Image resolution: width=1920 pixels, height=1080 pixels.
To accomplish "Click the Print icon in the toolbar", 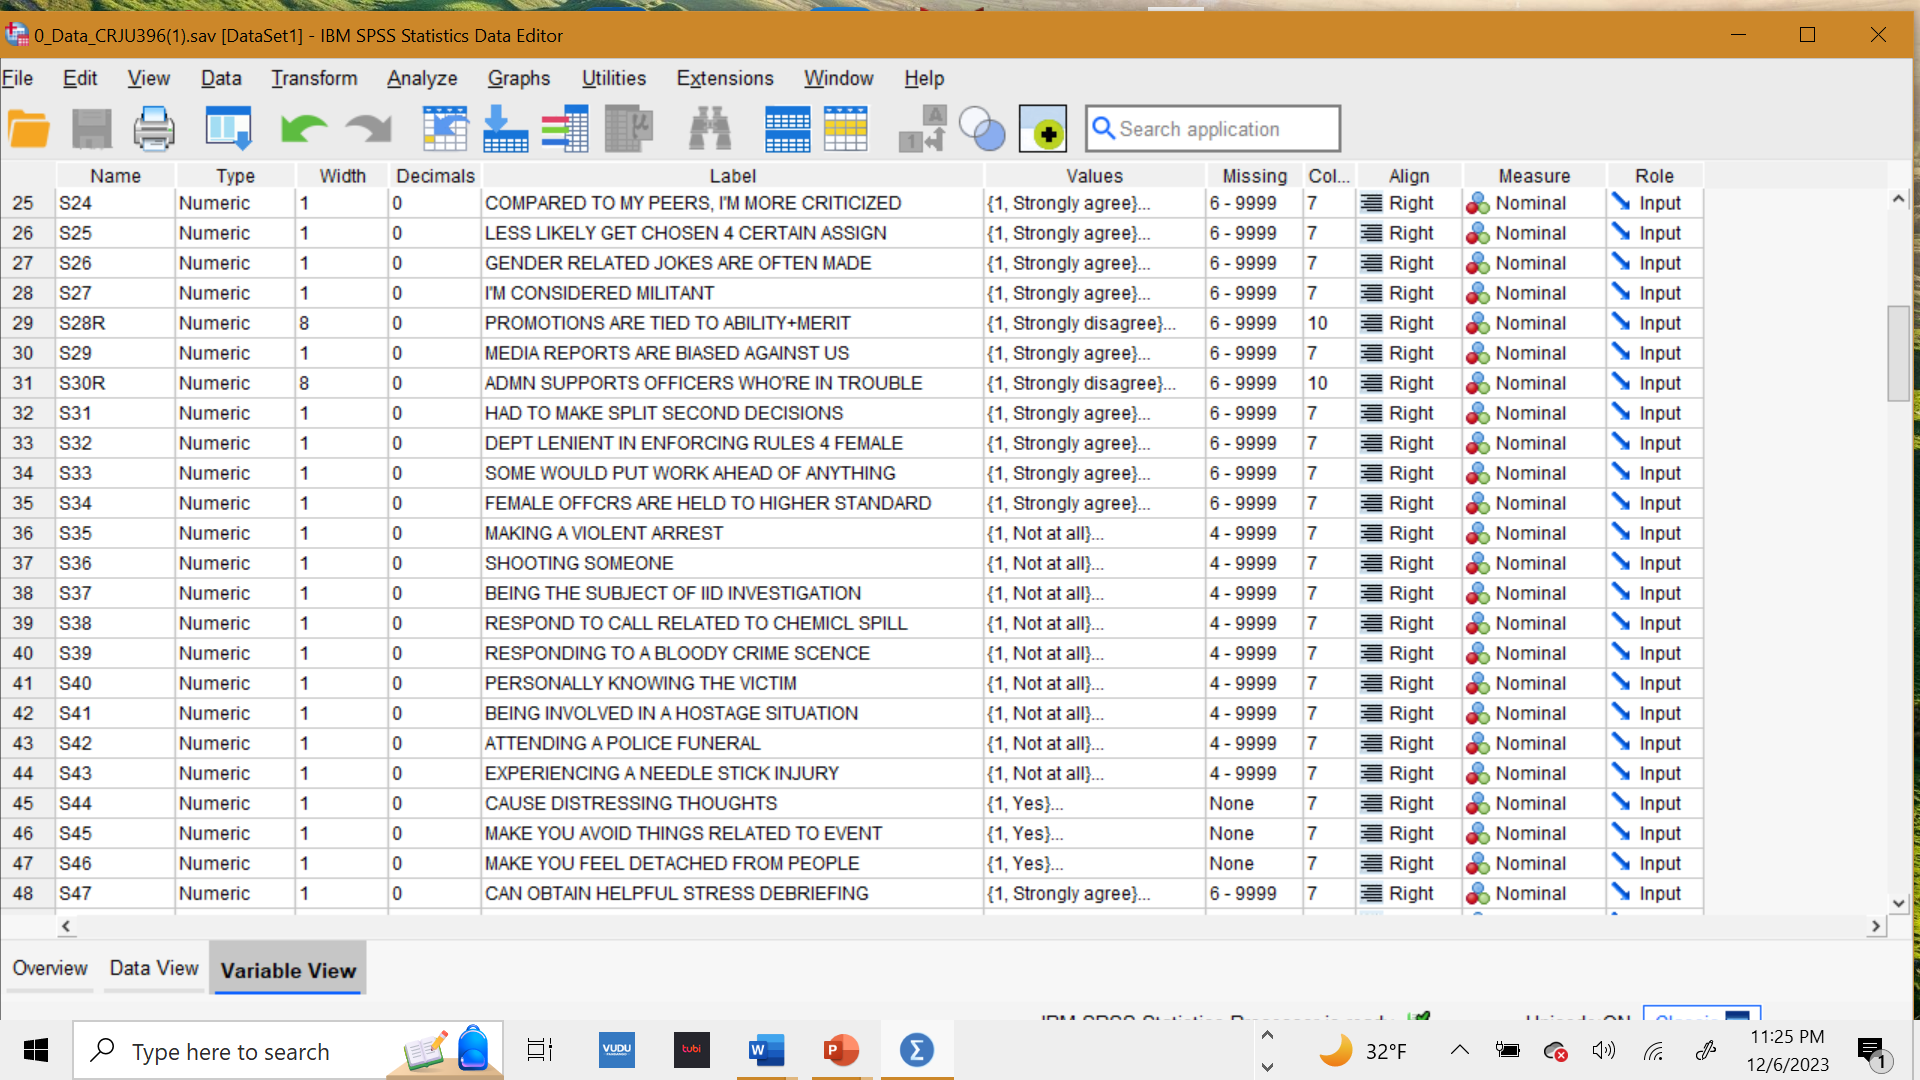I will [x=154, y=129].
